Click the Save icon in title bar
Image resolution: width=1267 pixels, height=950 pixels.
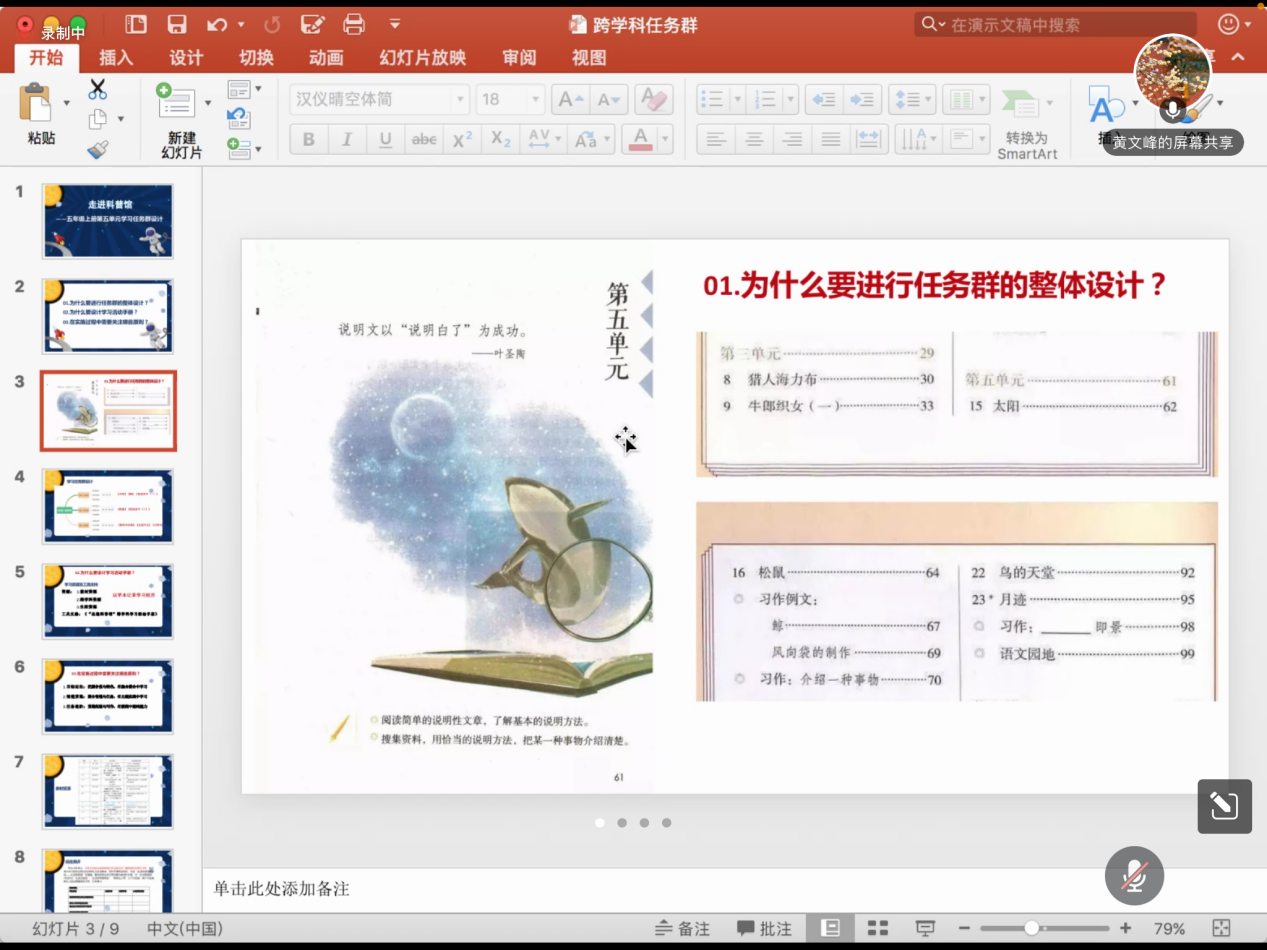177,24
